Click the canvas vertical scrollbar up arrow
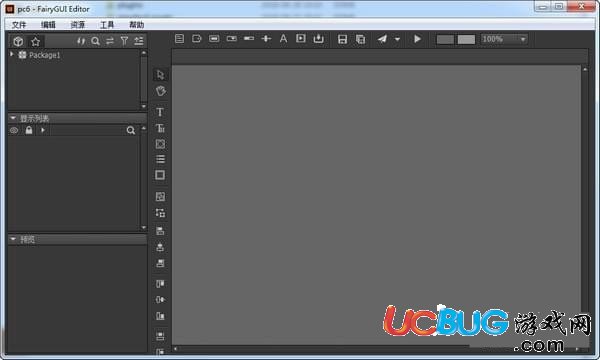The image size is (600, 360). [585, 70]
